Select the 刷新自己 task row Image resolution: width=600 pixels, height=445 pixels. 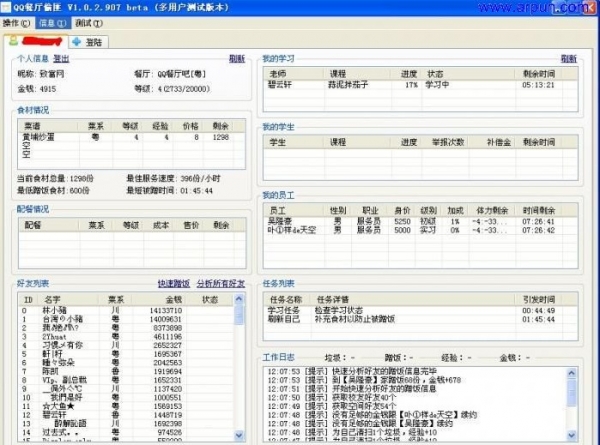point(420,319)
